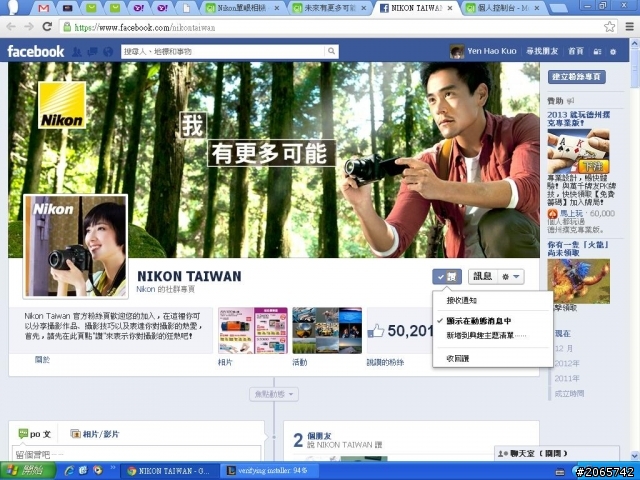This screenshot has height=480, width=640.
Task: Select the po 文 composer tab
Action: click(x=34, y=433)
